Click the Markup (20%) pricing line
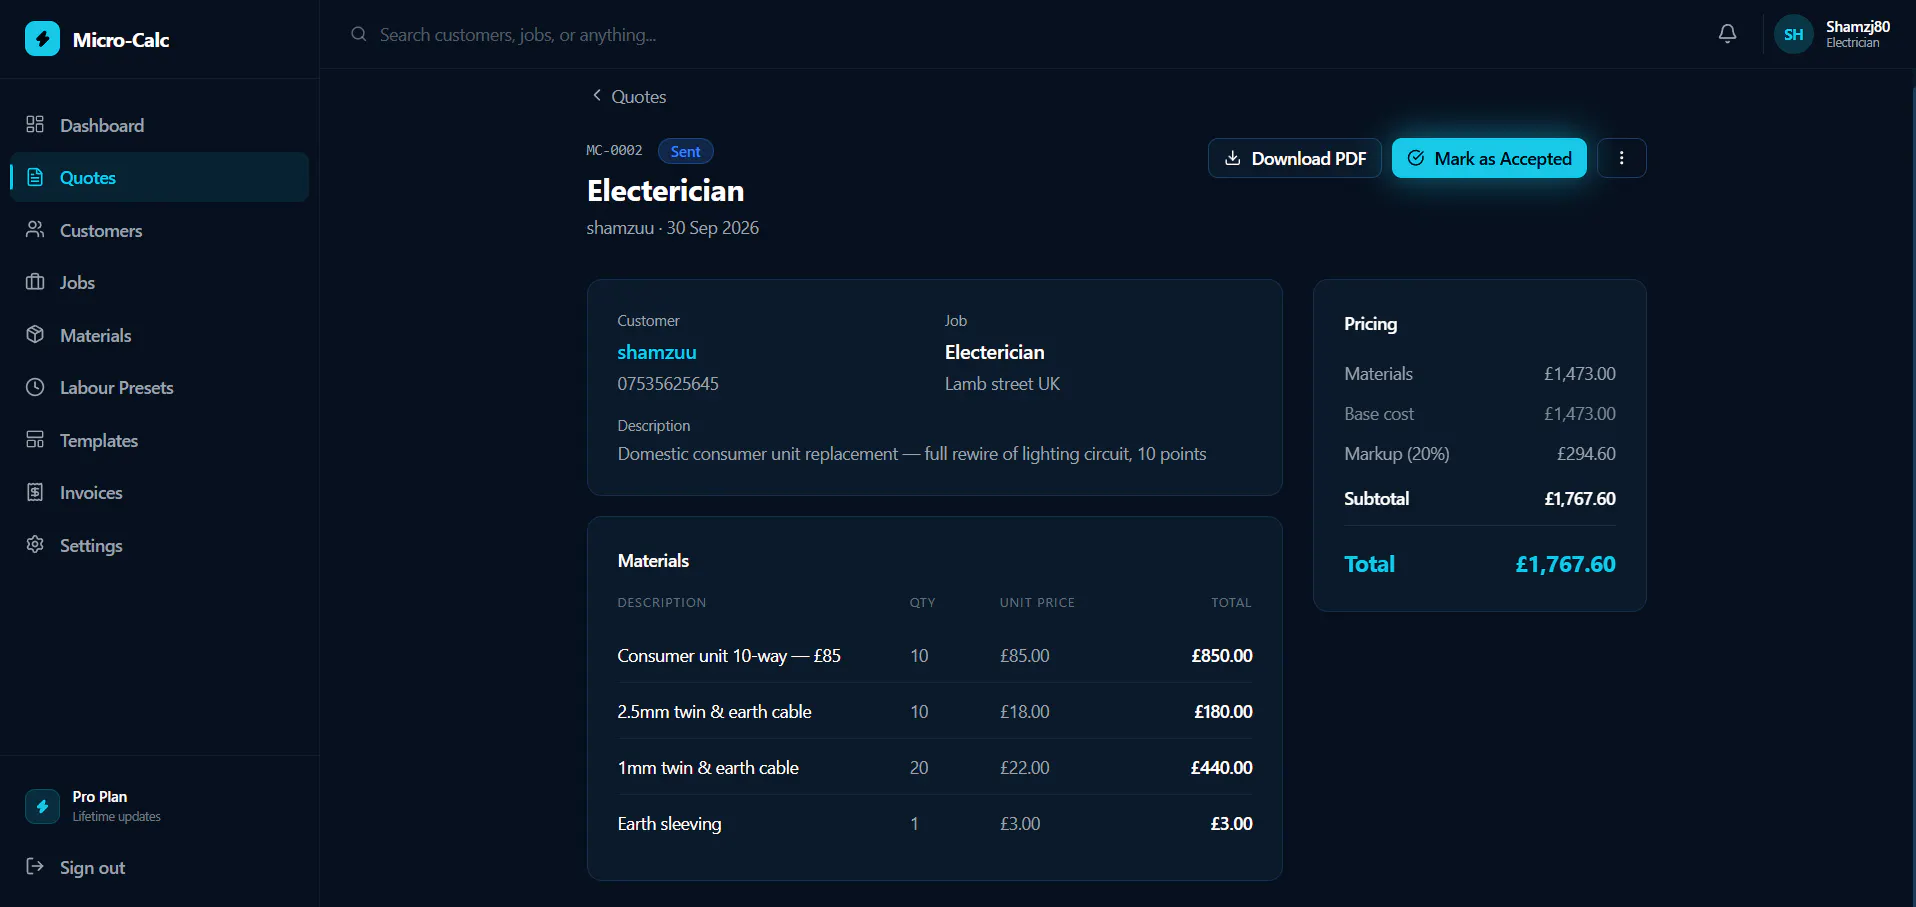Image resolution: width=1916 pixels, height=907 pixels. (x=1479, y=453)
